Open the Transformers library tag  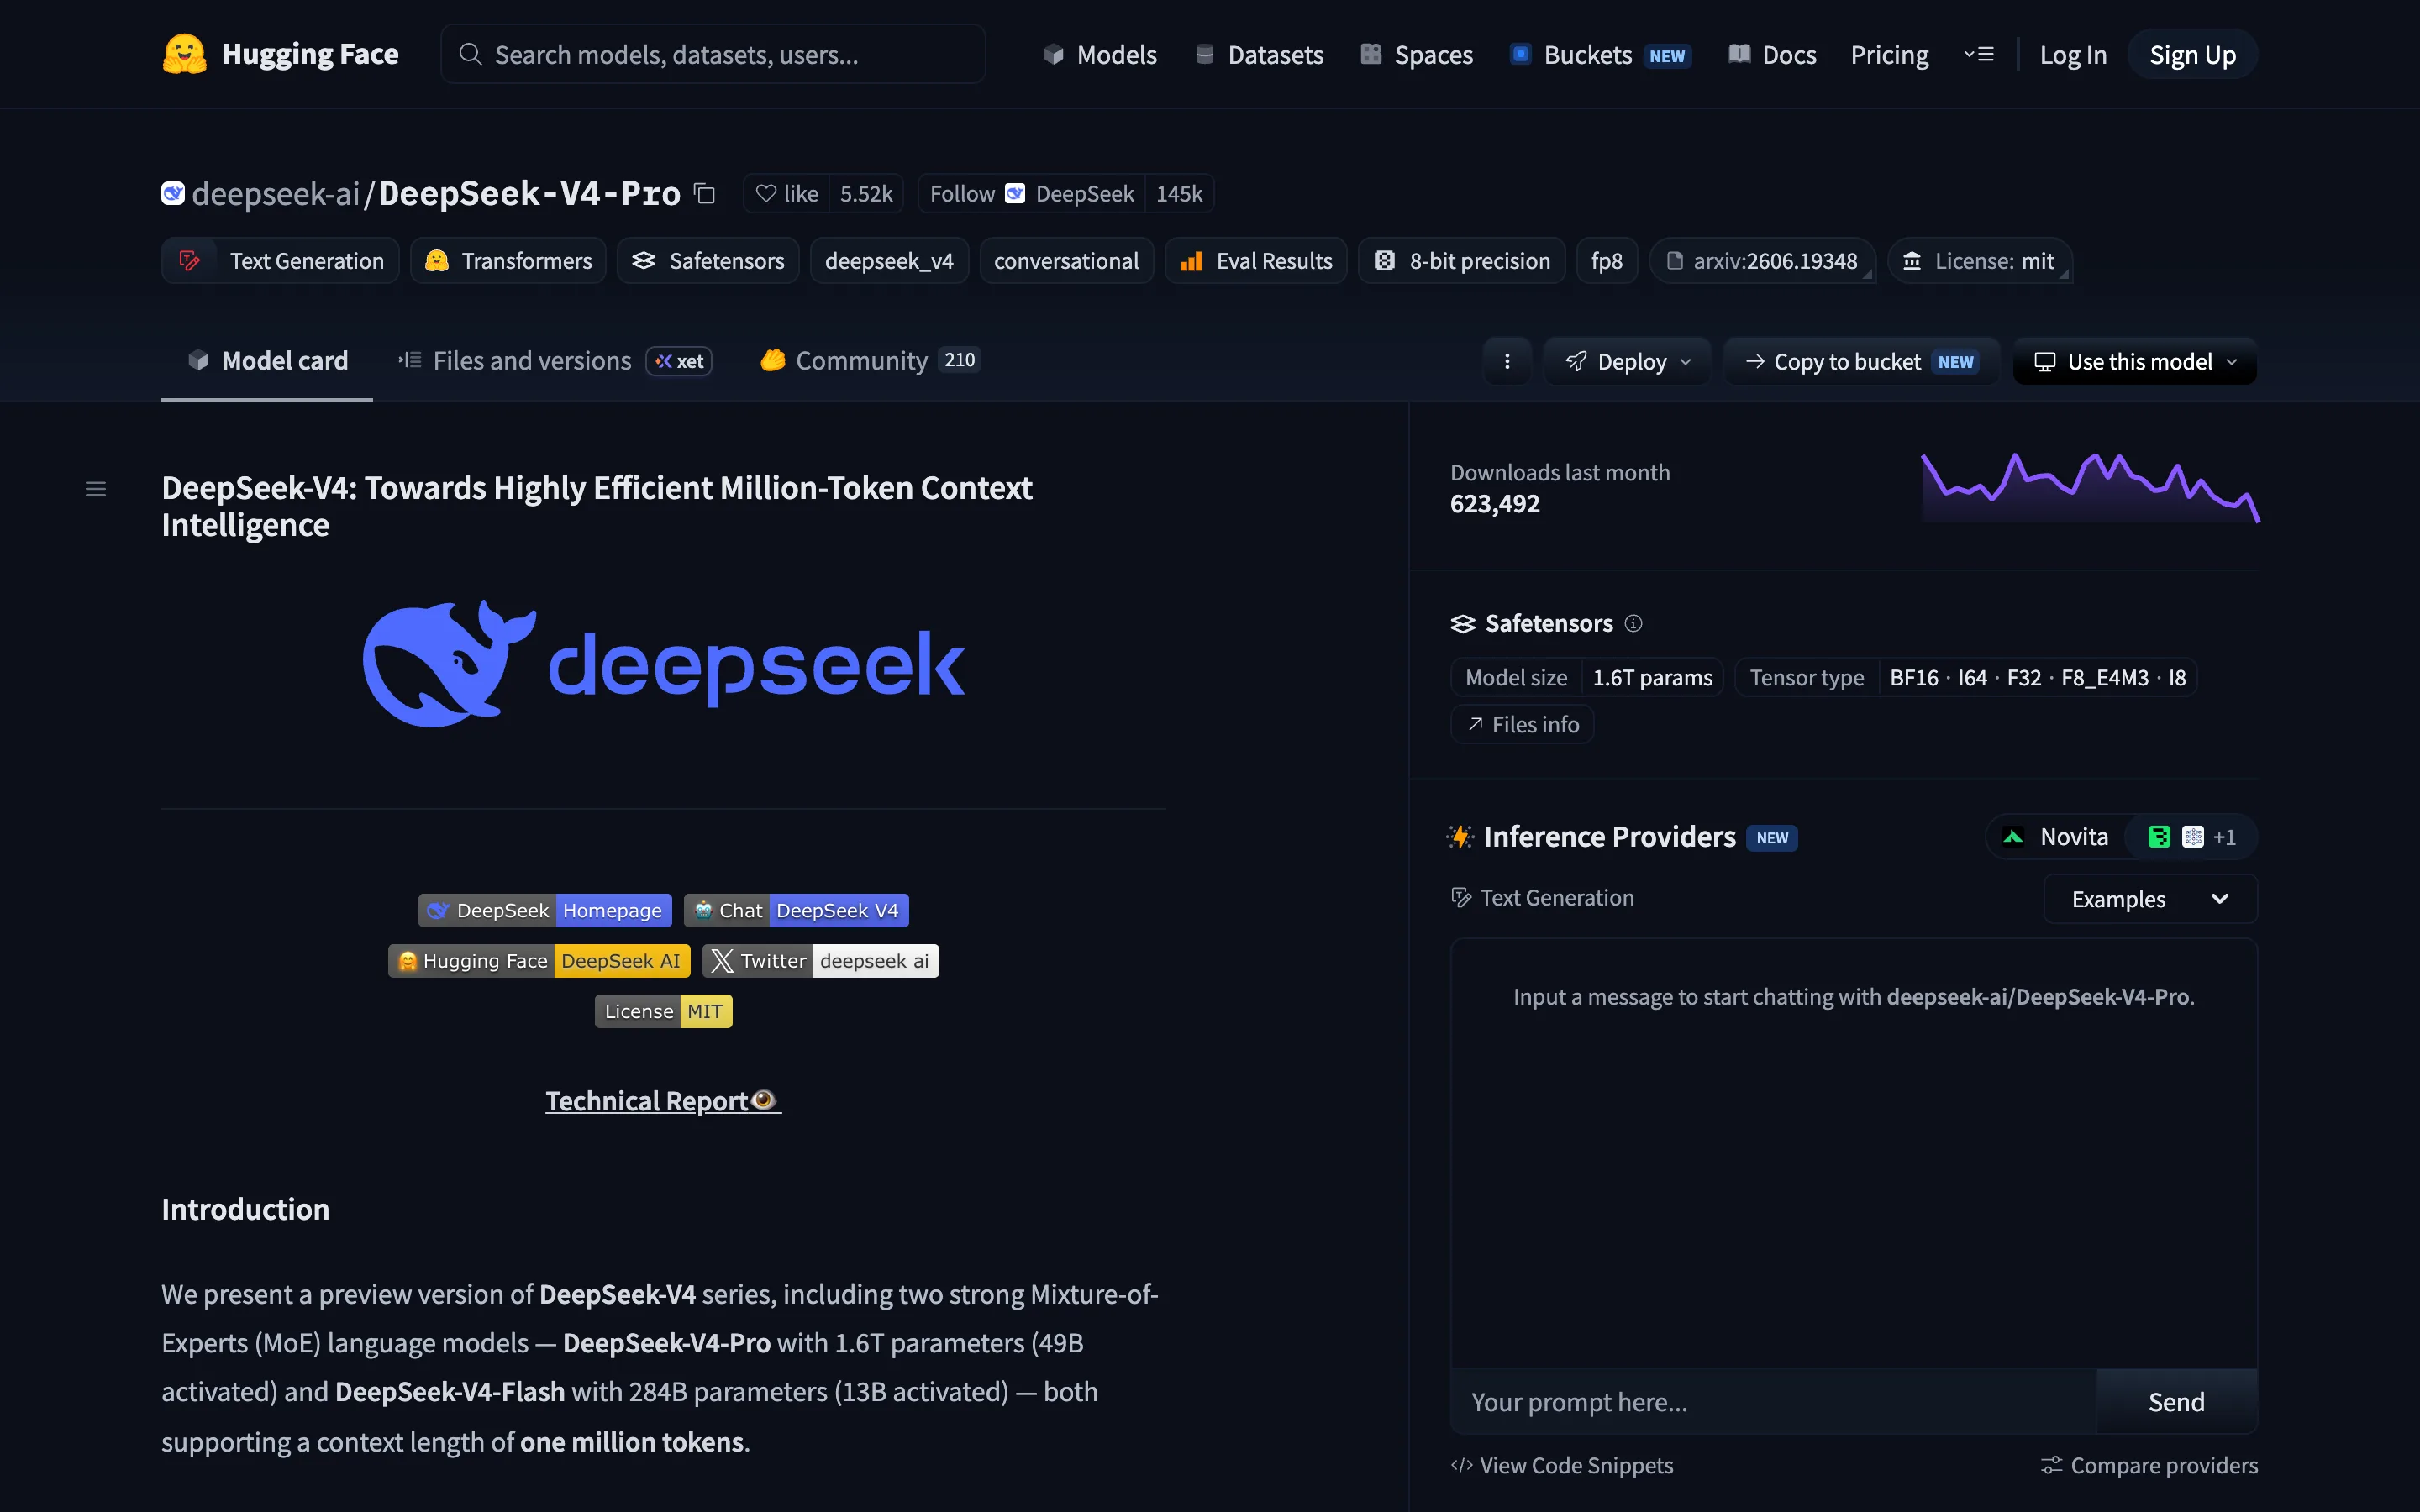tap(508, 261)
